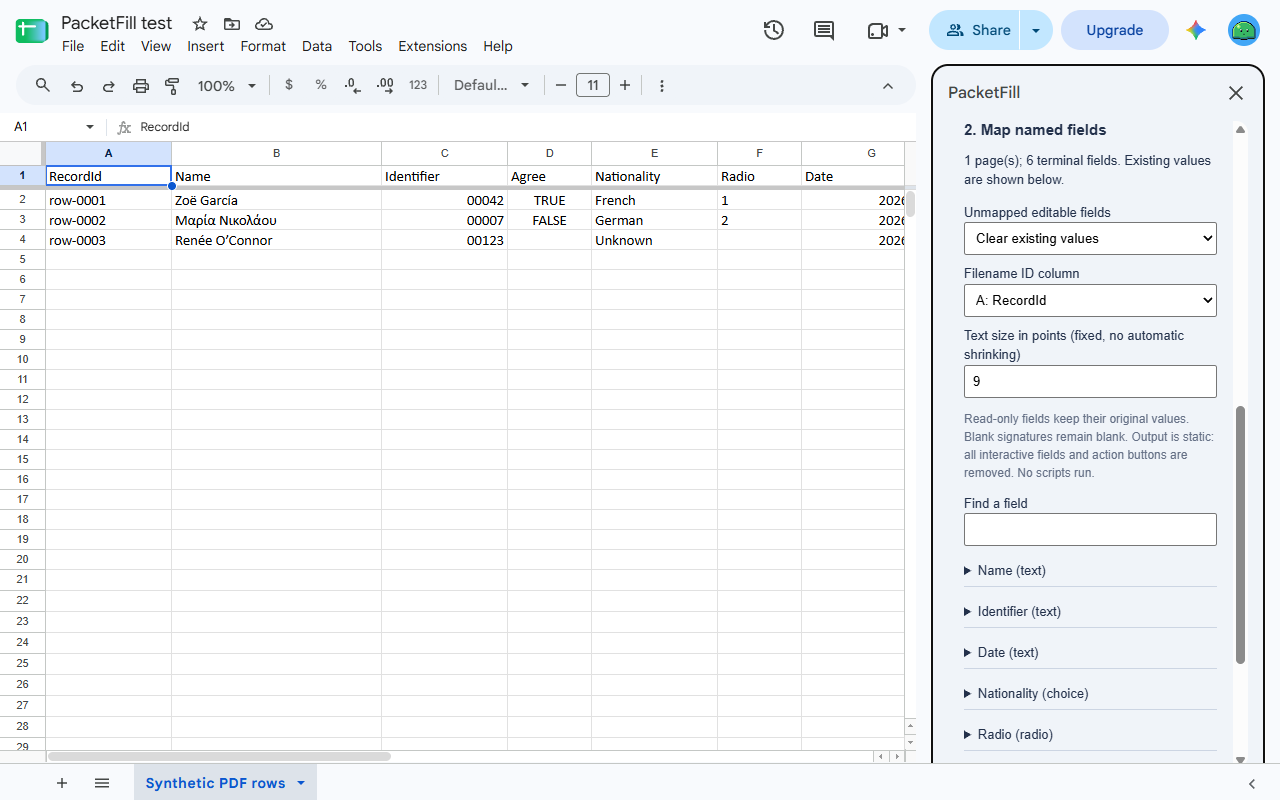Open the Default font dropdown
Image resolution: width=1280 pixels, height=800 pixels.
(491, 85)
